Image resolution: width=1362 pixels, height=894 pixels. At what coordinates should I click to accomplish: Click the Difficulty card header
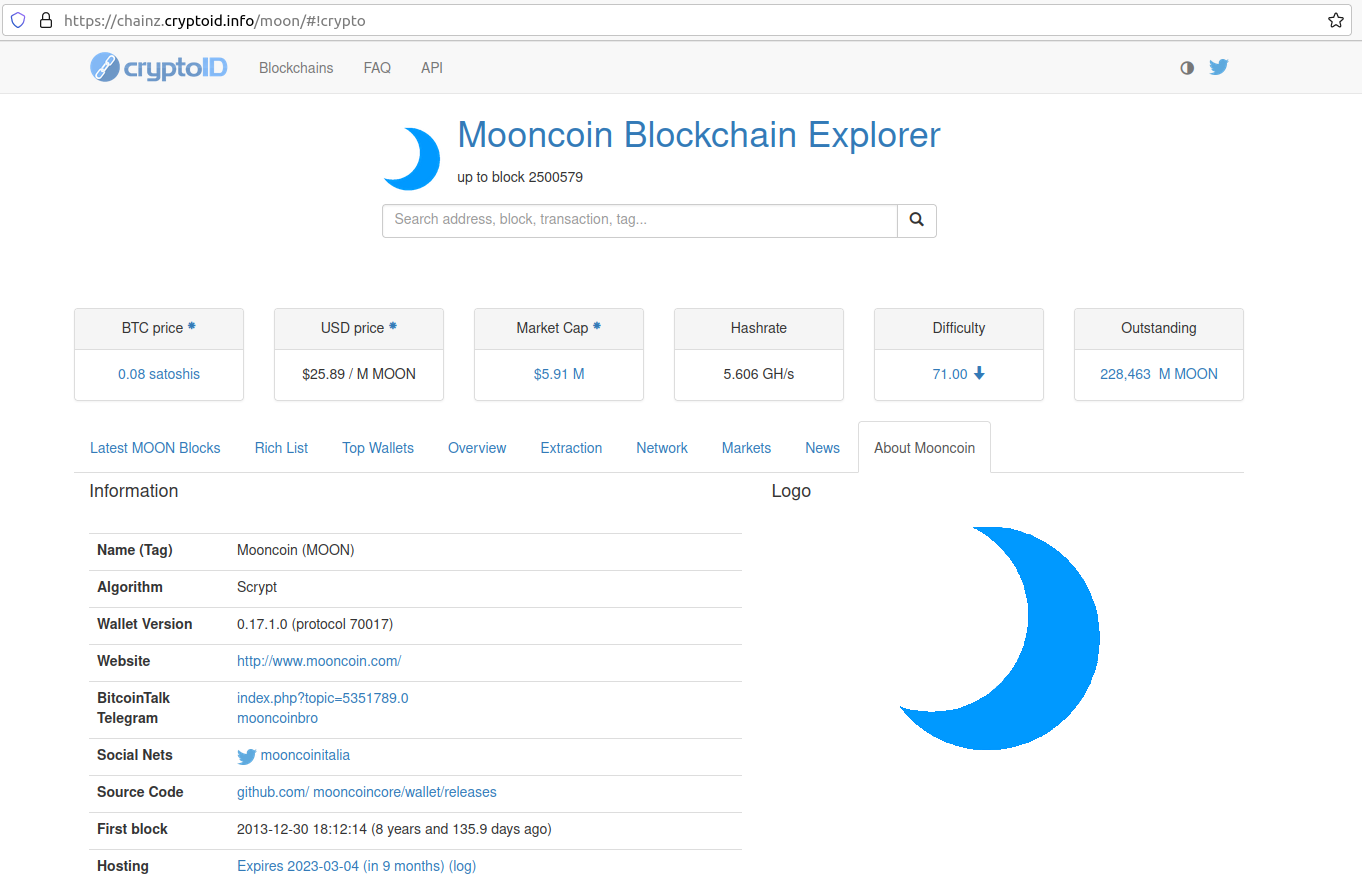959,328
